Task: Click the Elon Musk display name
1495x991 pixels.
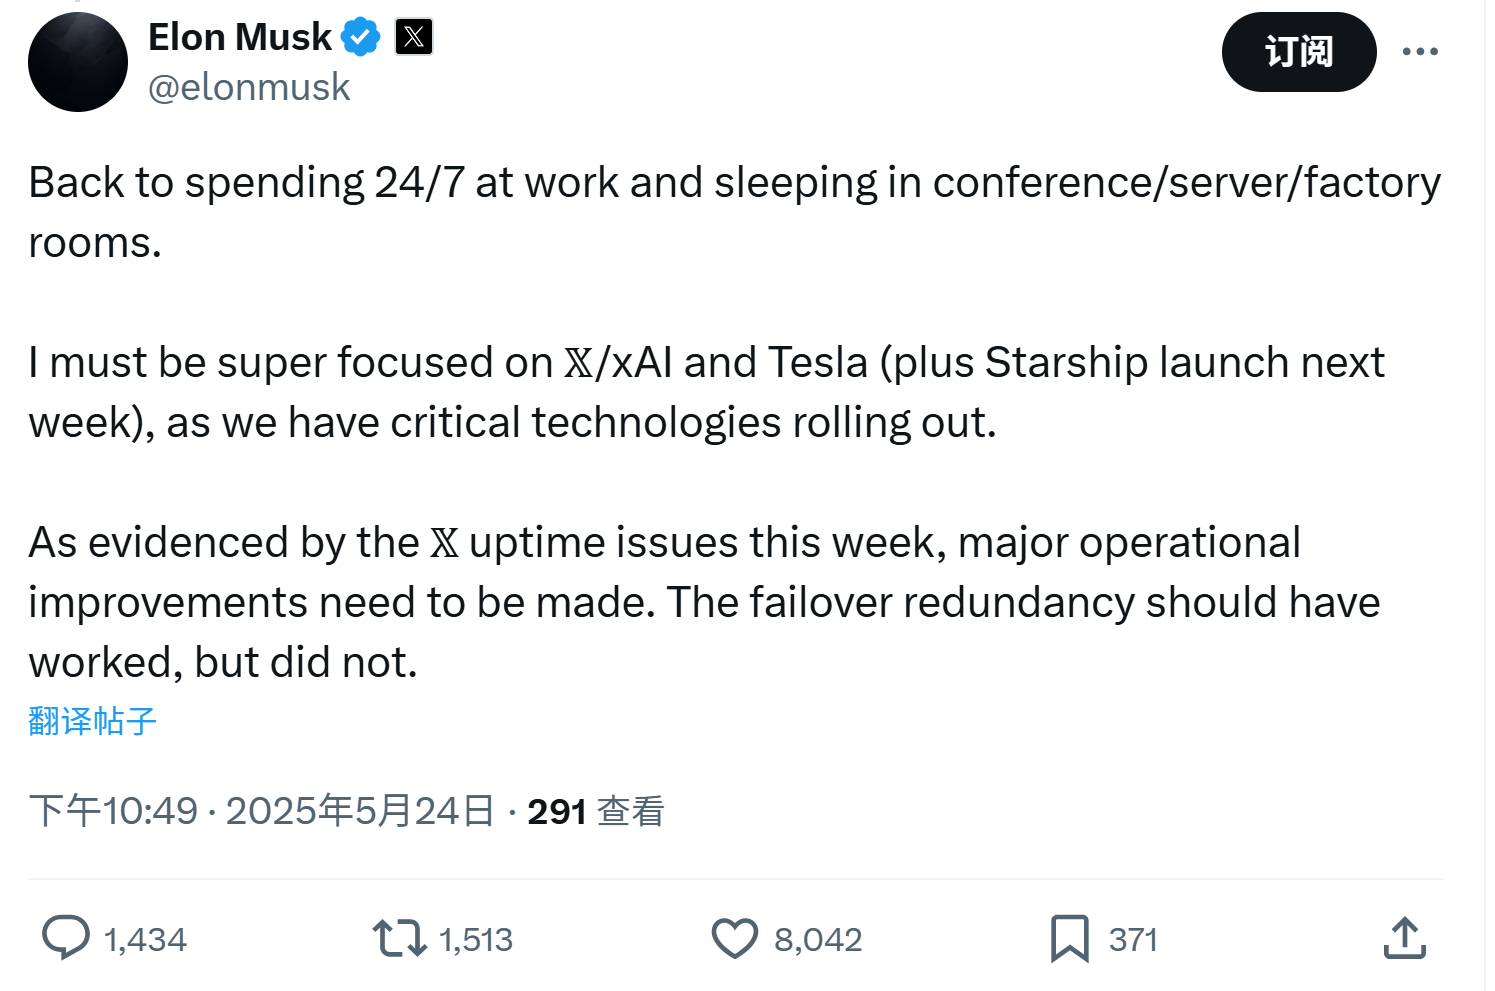Action: pos(240,38)
